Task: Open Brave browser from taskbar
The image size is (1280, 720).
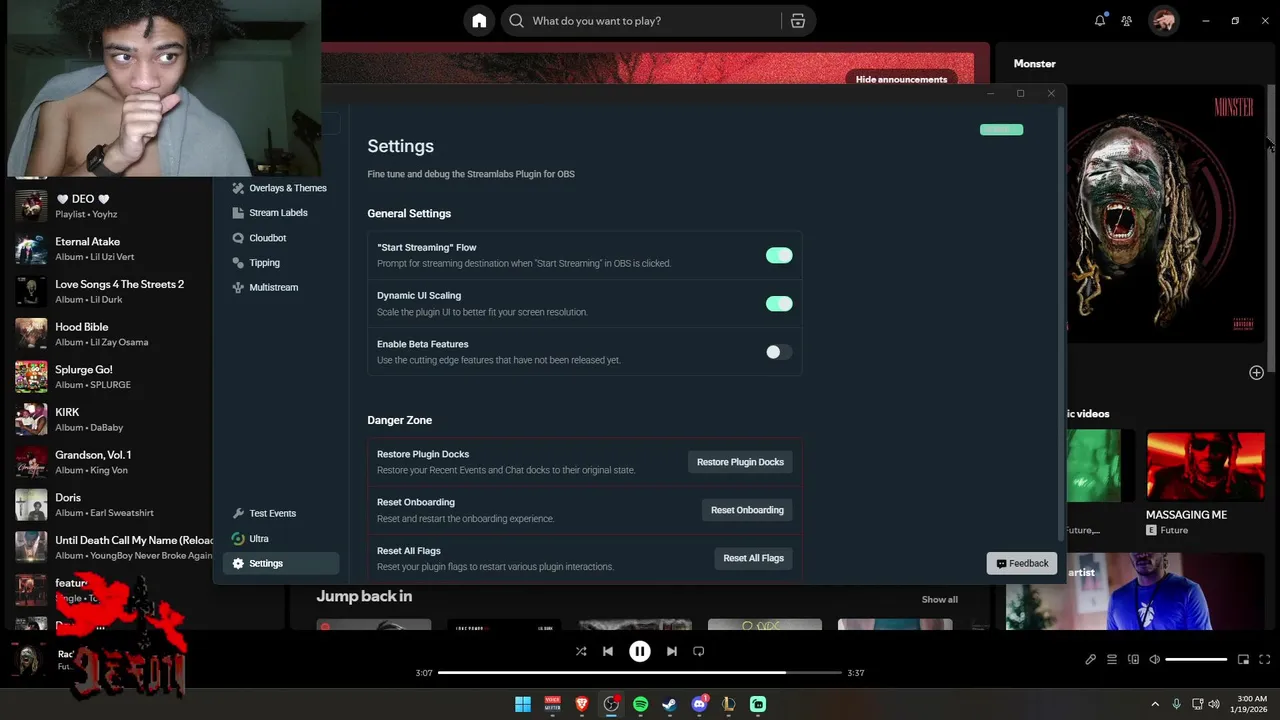Action: (582, 704)
